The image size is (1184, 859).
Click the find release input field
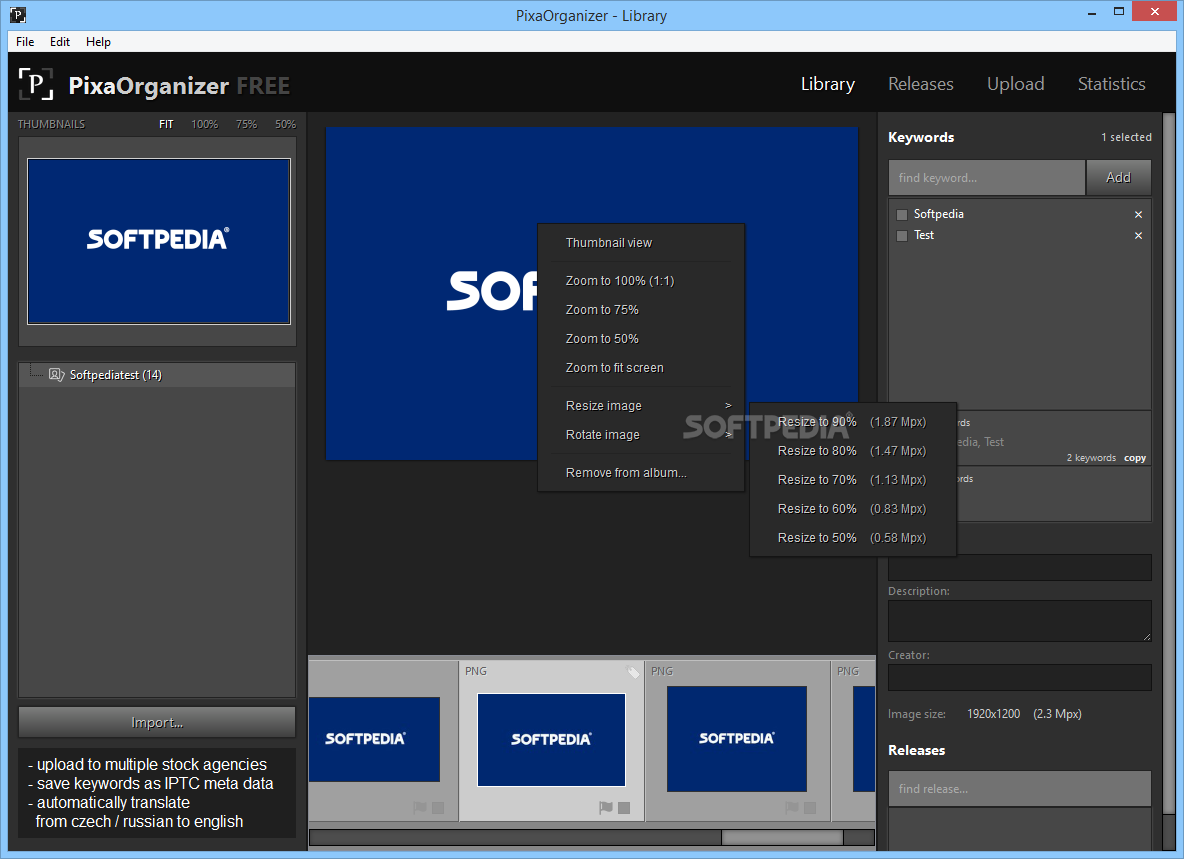[1019, 789]
